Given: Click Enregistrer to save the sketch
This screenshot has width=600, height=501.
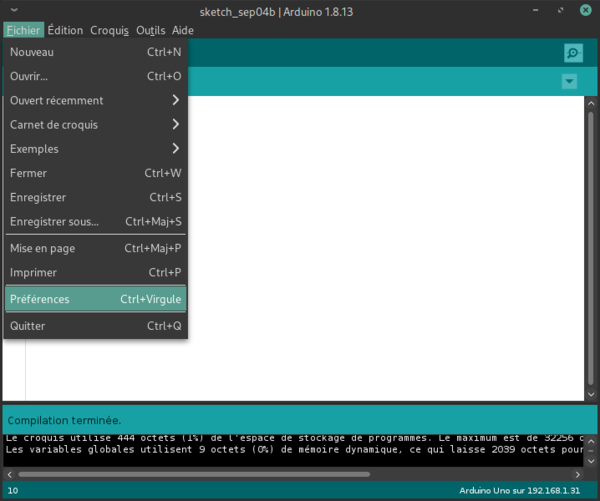Looking at the screenshot, I should (x=96, y=197).
